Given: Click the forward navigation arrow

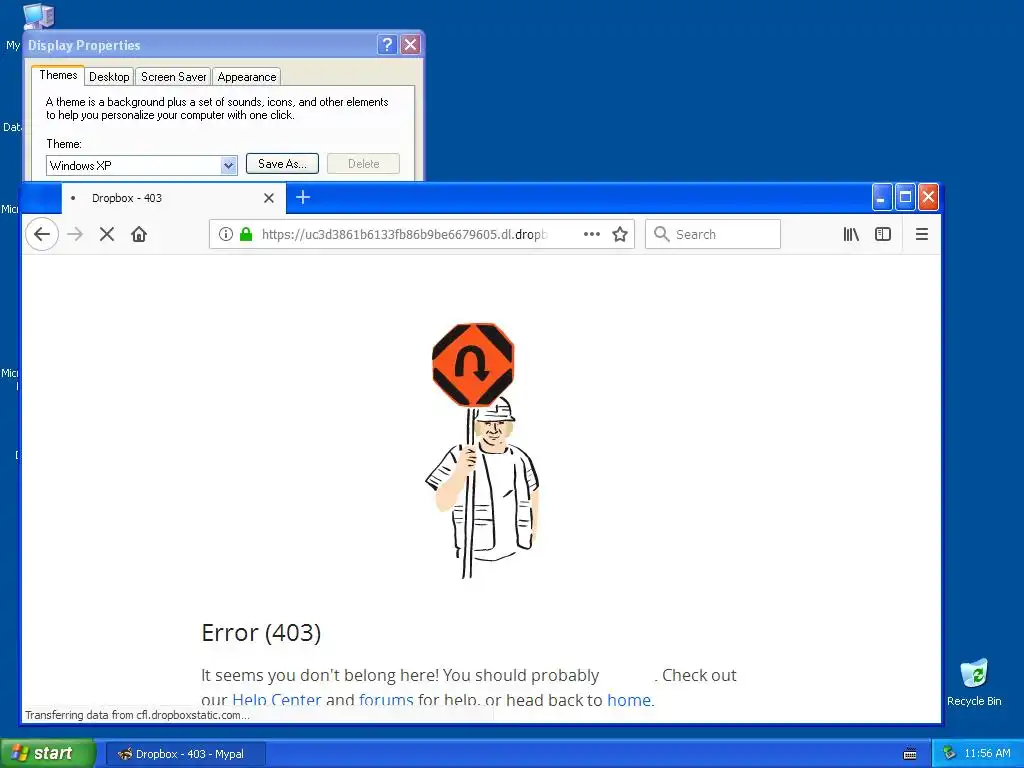Looking at the screenshot, I should [x=75, y=234].
